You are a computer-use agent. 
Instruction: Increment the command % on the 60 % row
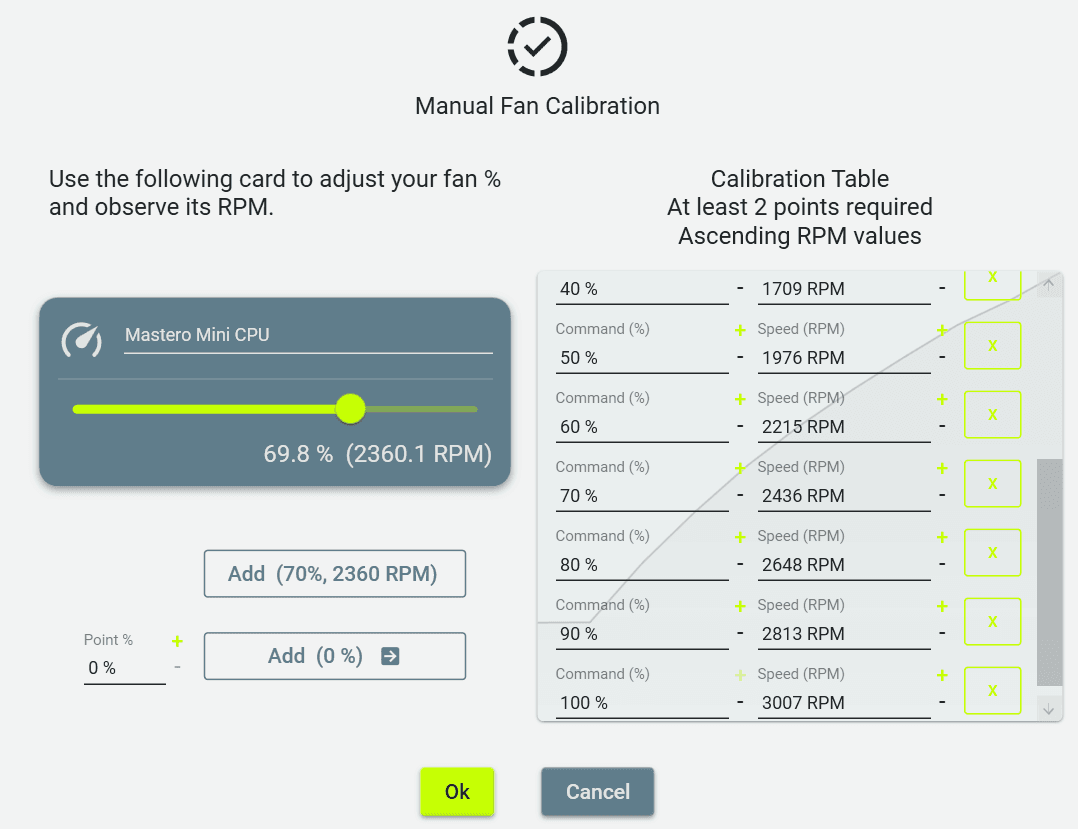click(x=740, y=399)
